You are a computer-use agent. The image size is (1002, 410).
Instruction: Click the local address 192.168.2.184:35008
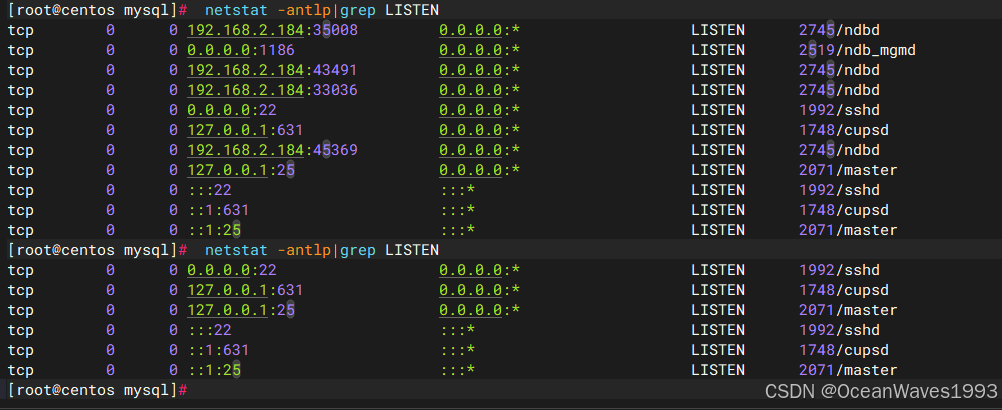pyautogui.click(x=272, y=30)
